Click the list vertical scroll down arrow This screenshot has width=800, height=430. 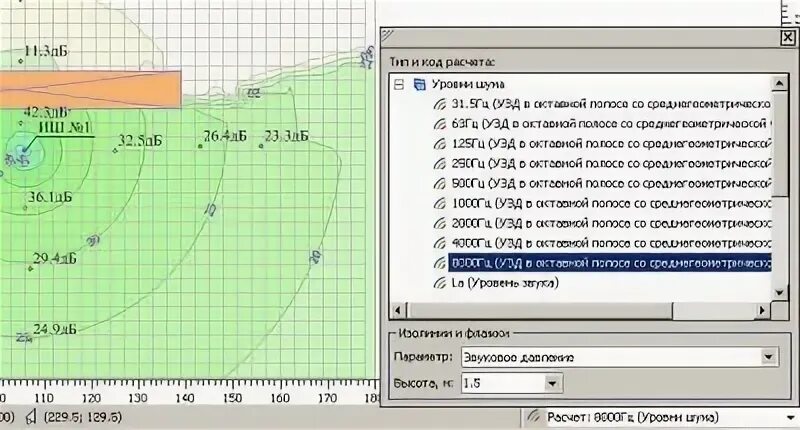pos(780,293)
